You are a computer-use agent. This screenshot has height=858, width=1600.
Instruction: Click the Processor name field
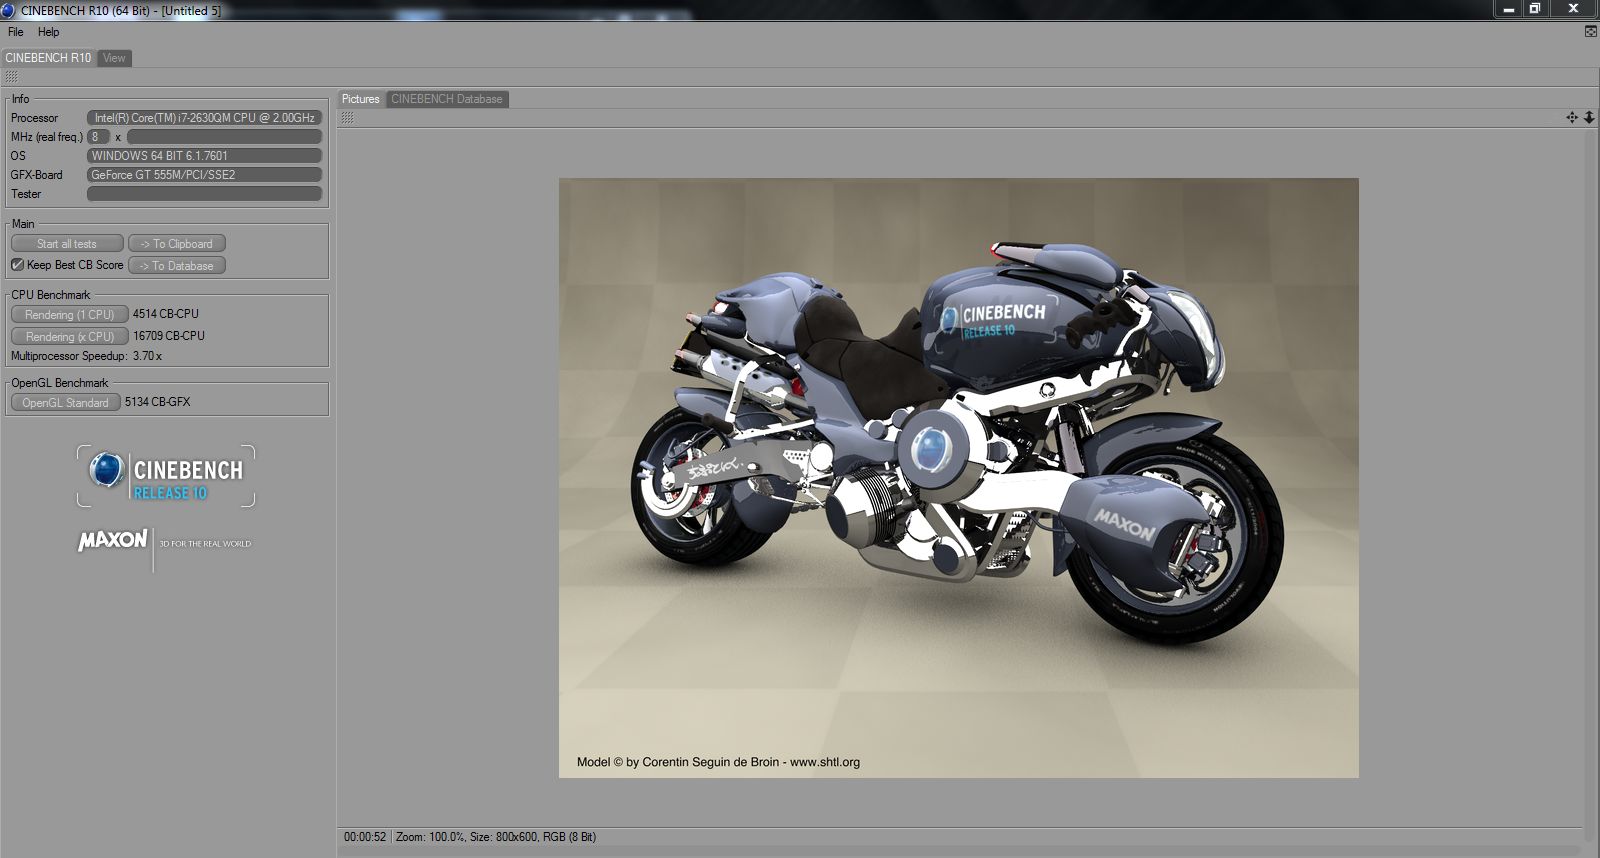tap(204, 118)
